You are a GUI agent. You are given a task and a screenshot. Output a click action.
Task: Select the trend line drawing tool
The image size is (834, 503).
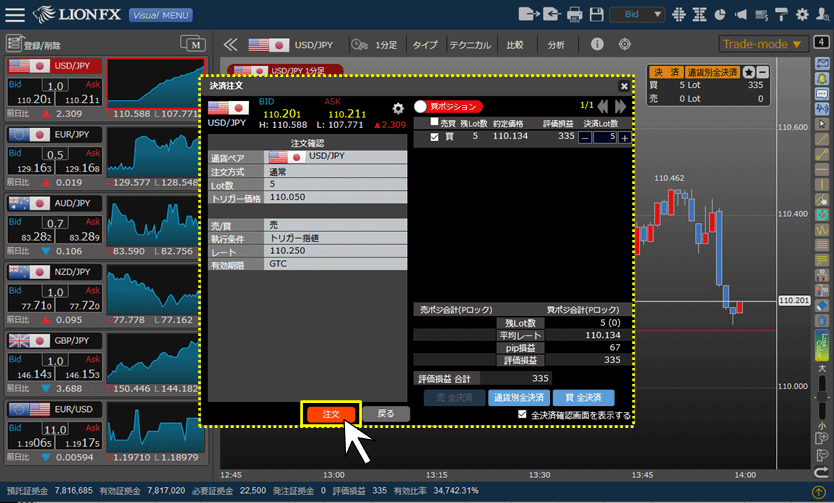coord(822,139)
